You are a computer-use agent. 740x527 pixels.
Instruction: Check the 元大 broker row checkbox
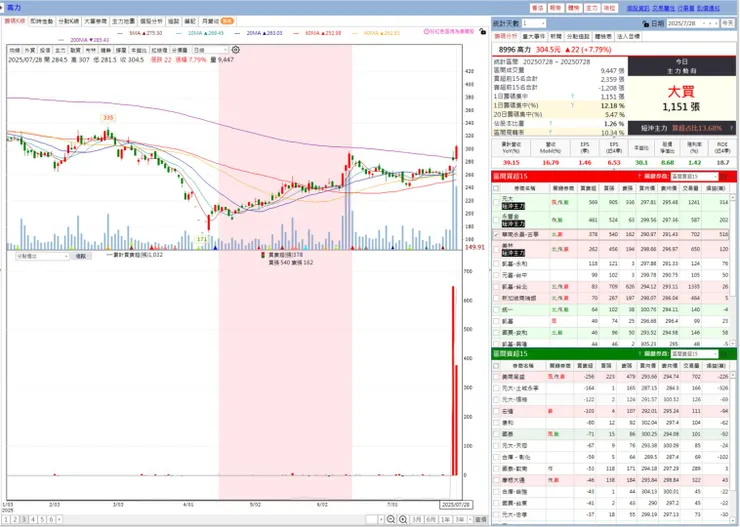pyautogui.click(x=496, y=202)
